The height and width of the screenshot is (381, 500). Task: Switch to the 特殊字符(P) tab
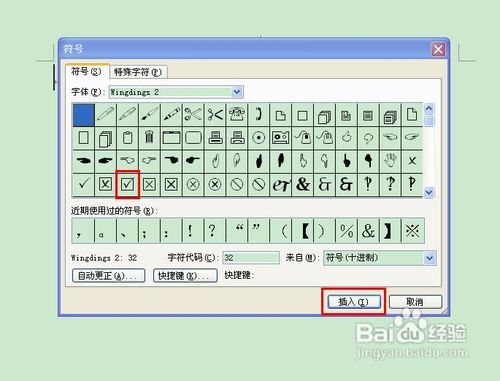(x=138, y=72)
